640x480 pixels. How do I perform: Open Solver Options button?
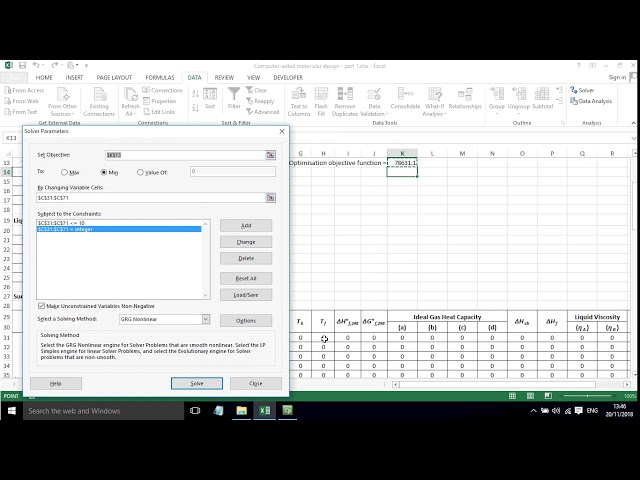pyautogui.click(x=246, y=320)
